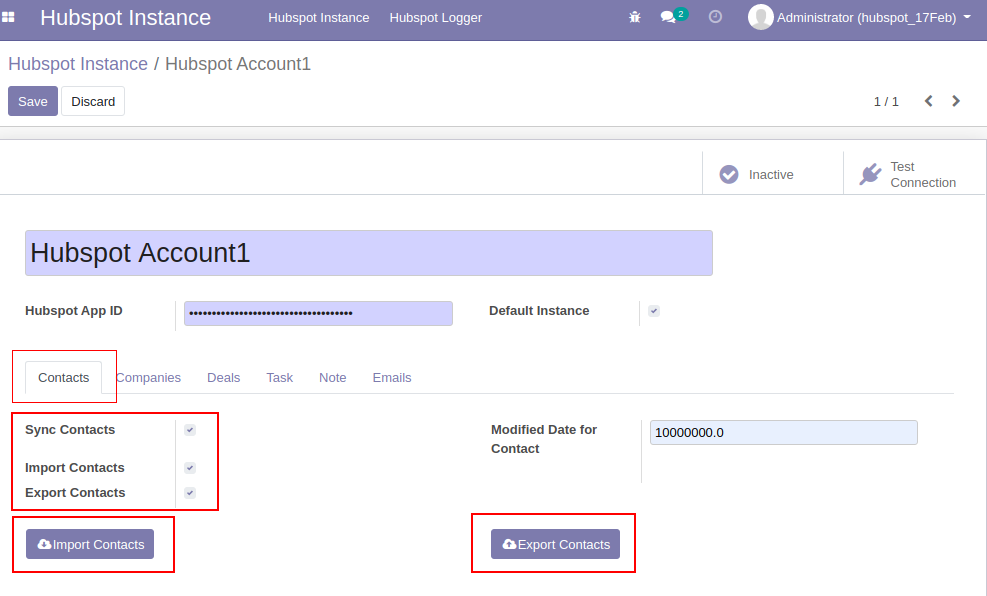The image size is (987, 596).
Task: Switch to the Companies tab
Action: tap(149, 378)
